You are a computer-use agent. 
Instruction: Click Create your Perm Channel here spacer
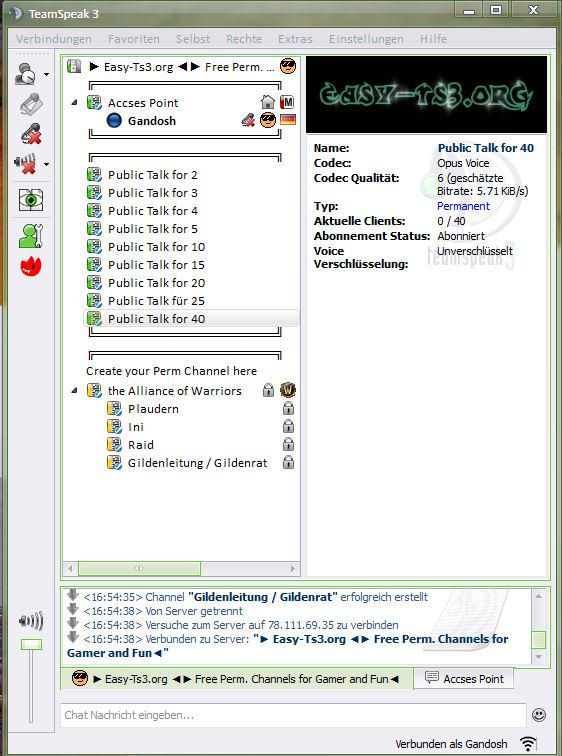point(172,371)
